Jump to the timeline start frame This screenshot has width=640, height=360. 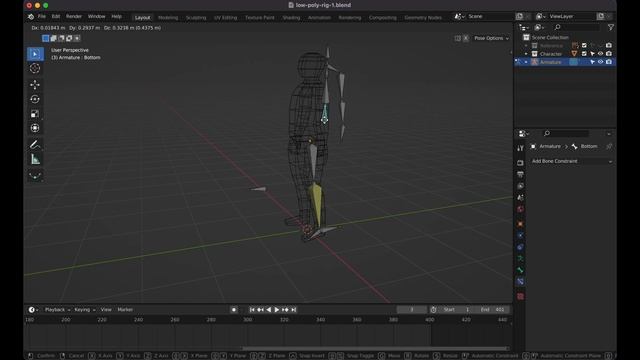(252, 310)
